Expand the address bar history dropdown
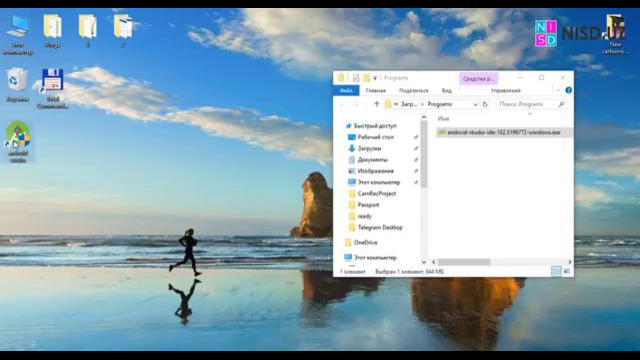This screenshot has width=640, height=360. pyautogui.click(x=476, y=104)
